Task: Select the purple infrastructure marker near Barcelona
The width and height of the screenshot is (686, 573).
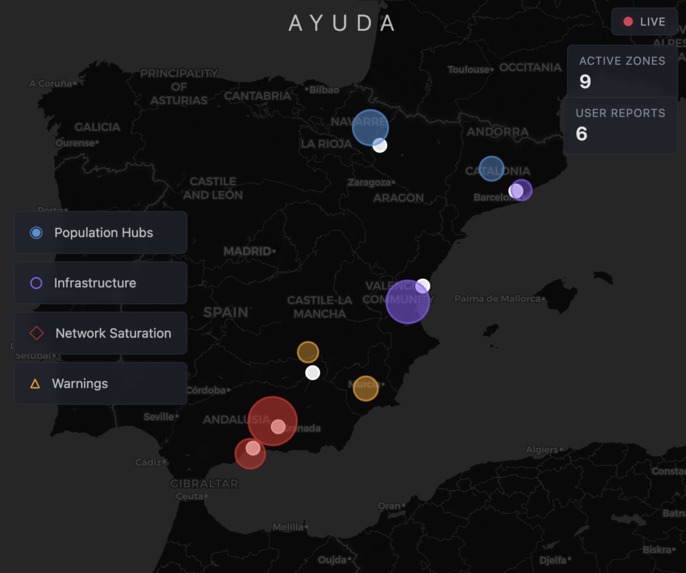Action: [x=522, y=190]
